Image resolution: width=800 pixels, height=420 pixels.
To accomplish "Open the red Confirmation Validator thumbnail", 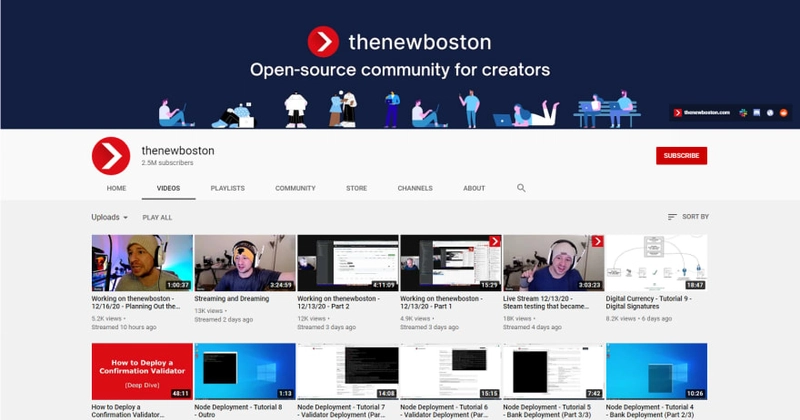I will tap(142, 372).
